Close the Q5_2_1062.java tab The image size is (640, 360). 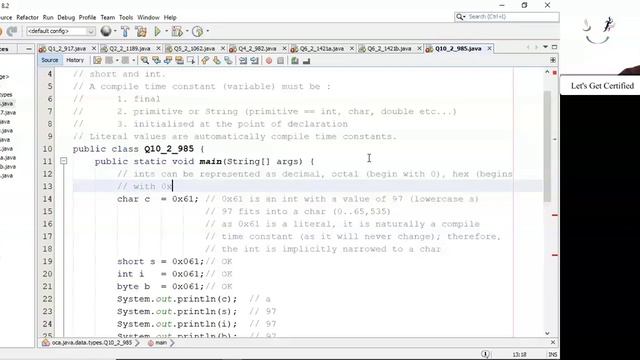click(x=222, y=49)
